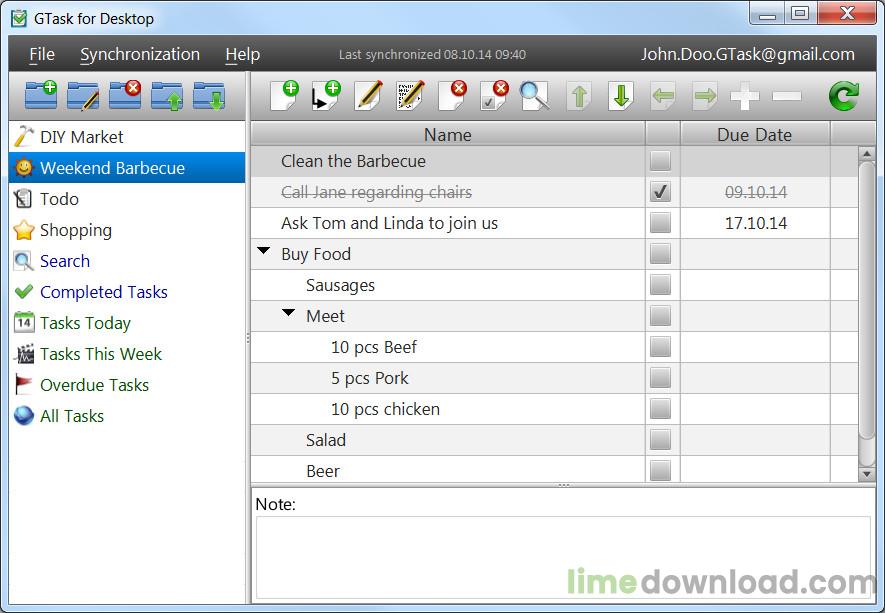The image size is (885, 613).
Task: Collapse the Meet subtask group
Action: (288, 313)
